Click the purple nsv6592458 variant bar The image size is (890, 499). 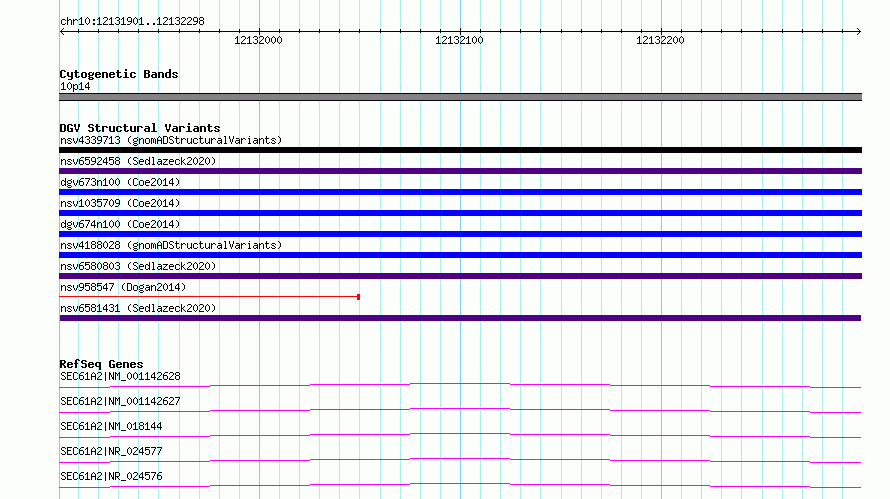pyautogui.click(x=460, y=171)
